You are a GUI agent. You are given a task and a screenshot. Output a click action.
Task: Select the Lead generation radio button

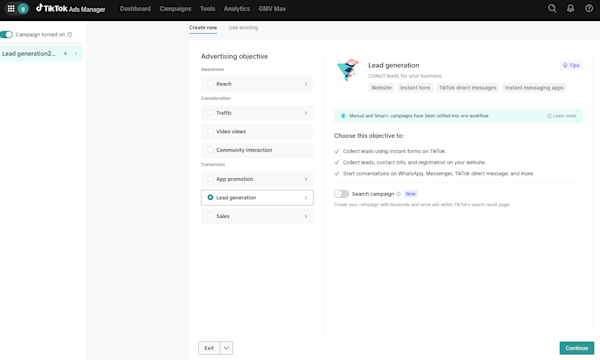pyautogui.click(x=210, y=197)
